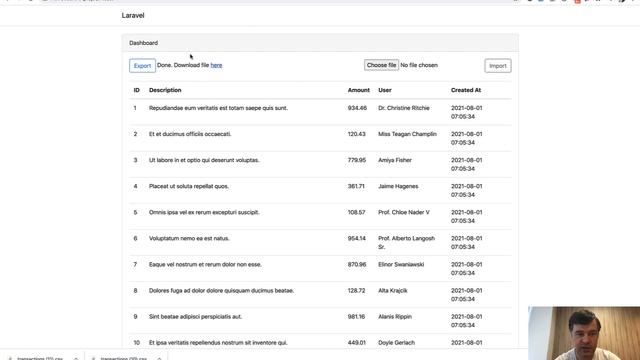This screenshot has height=360, width=640.
Task: Click user Alta Krajcik
Action: 393,291
